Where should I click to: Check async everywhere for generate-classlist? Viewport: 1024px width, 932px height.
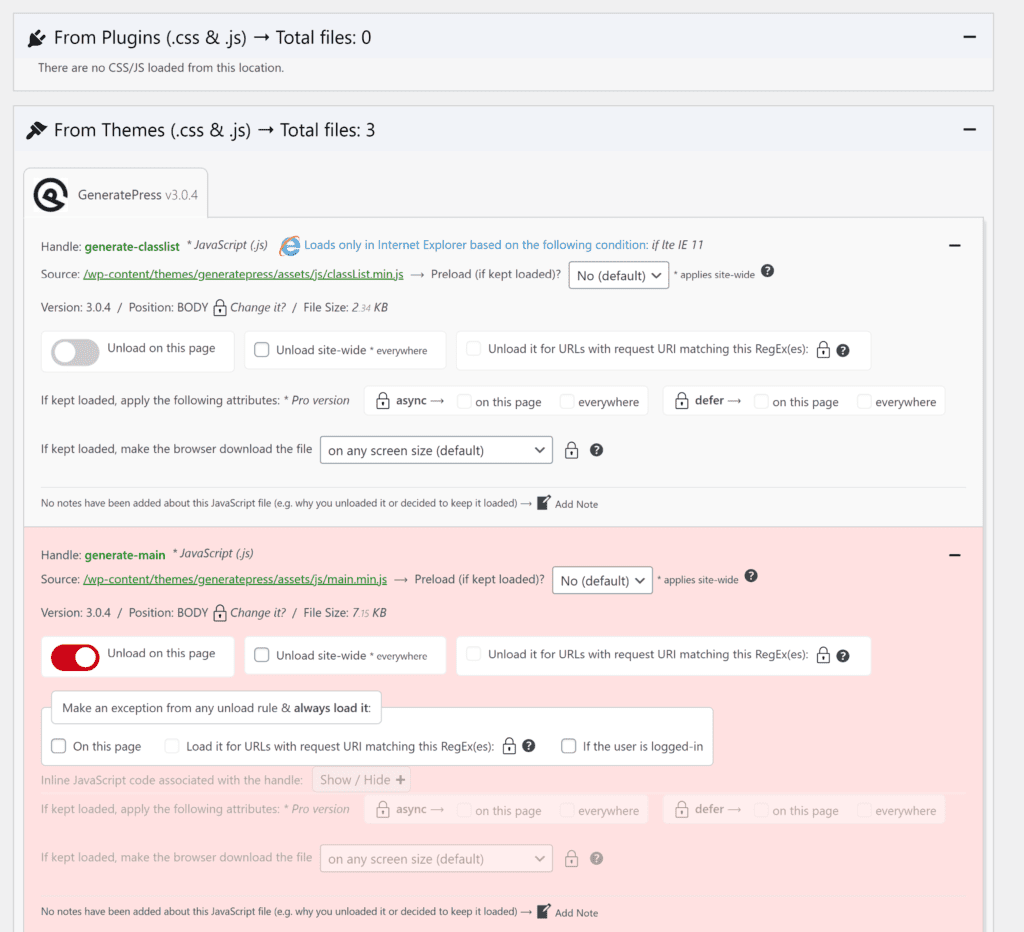pos(567,402)
